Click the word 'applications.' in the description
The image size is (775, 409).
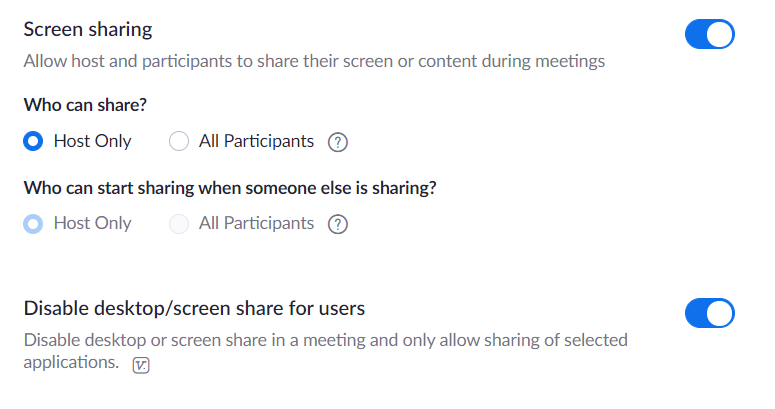click(x=71, y=363)
